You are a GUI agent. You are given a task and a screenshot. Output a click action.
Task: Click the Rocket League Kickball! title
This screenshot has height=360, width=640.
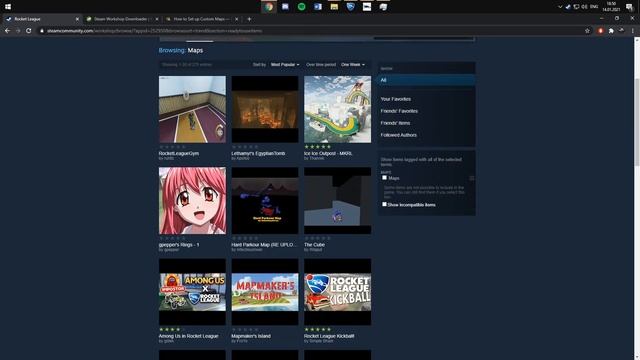[329, 336]
